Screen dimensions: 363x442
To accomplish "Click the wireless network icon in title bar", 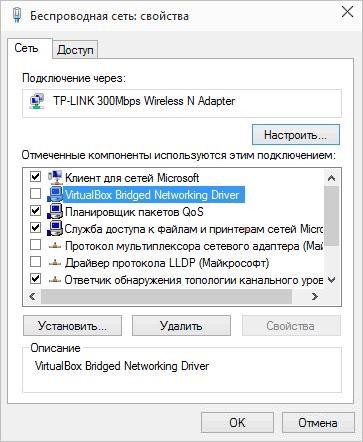I will pos(17,15).
